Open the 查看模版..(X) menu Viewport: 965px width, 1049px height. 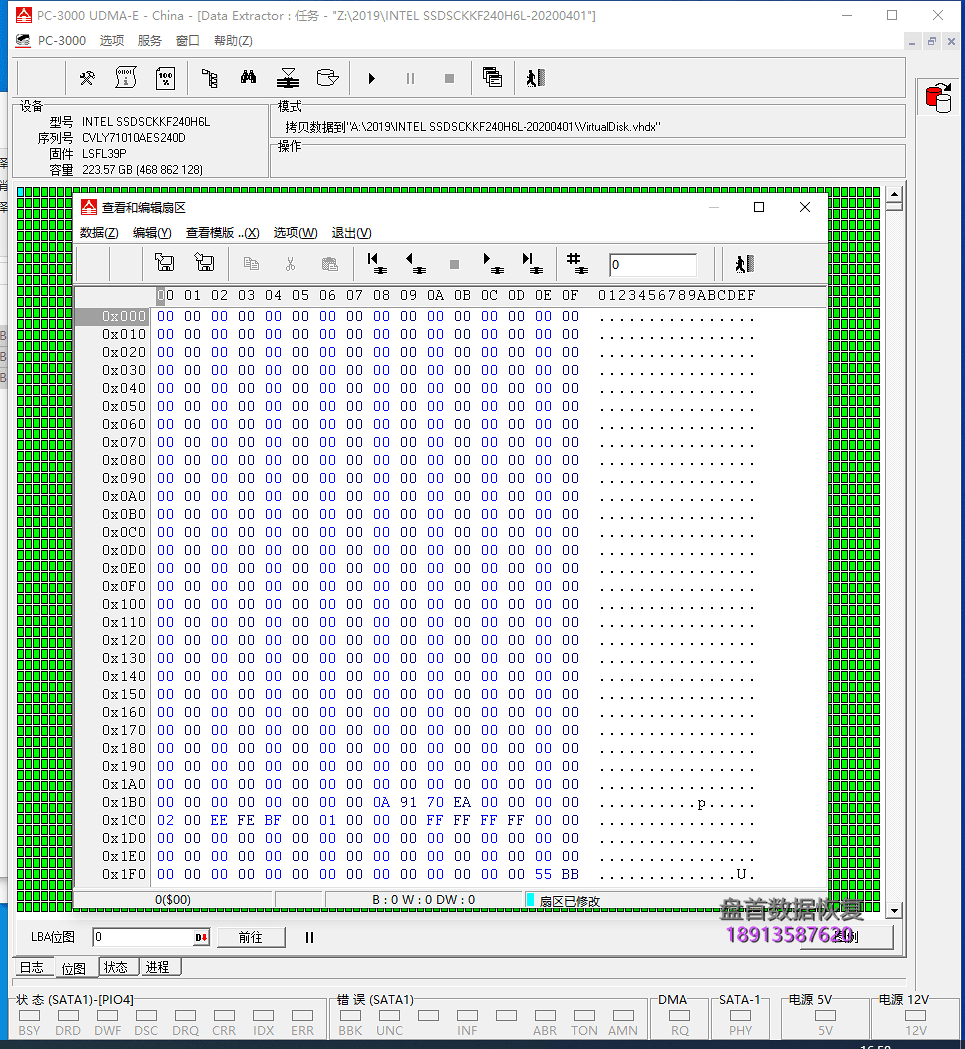tap(222, 233)
